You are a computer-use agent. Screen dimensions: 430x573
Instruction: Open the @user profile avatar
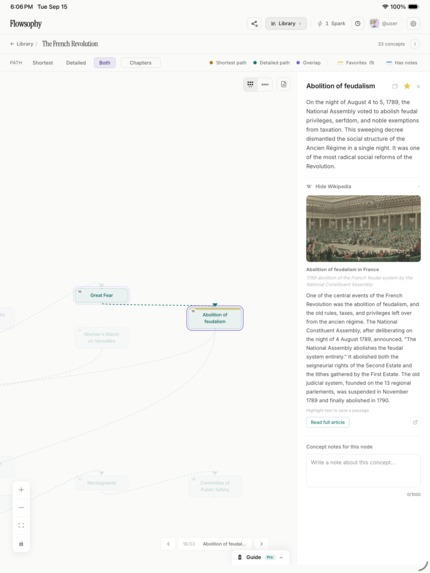point(374,24)
